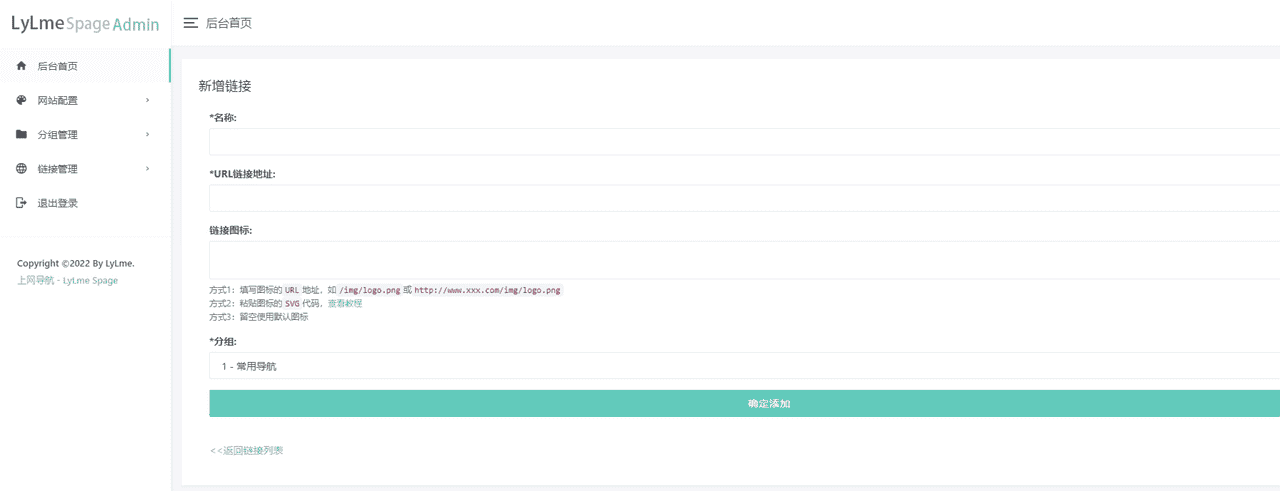1280x491 pixels.
Task: Expand the 网站配置 chevron arrow
Action: 147,100
